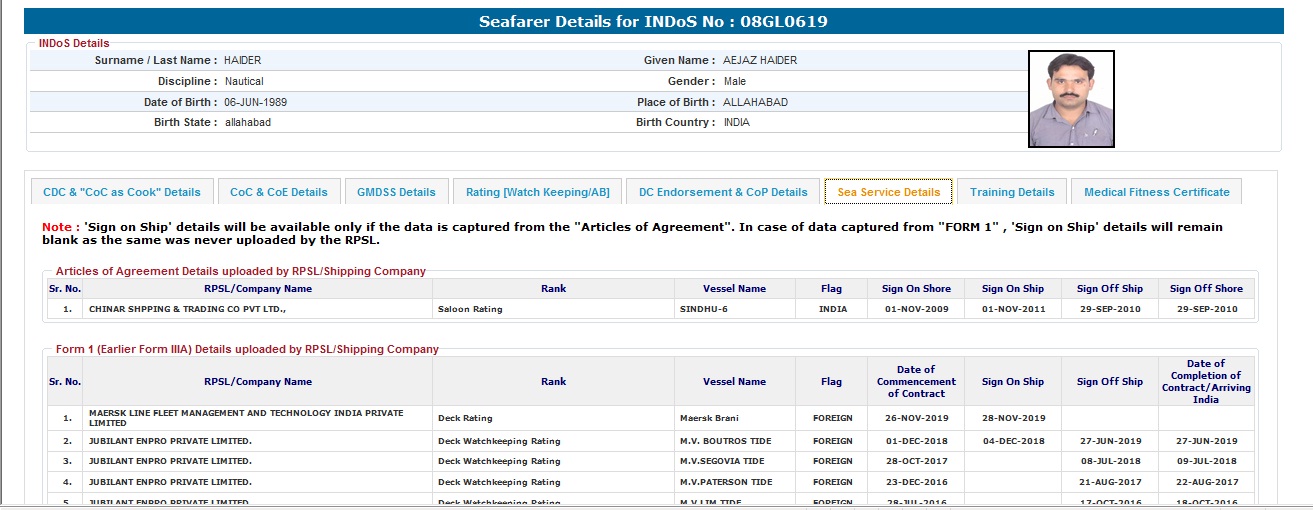Open the CDC & "CoC as Cook" Details tab
This screenshot has width=1313, height=510.
point(122,192)
